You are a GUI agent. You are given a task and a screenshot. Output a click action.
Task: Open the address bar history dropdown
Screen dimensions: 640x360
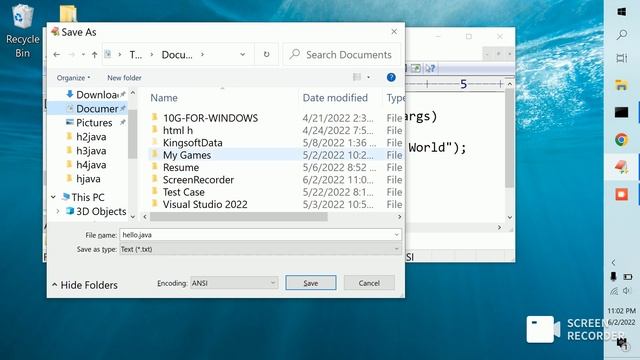click(242, 54)
